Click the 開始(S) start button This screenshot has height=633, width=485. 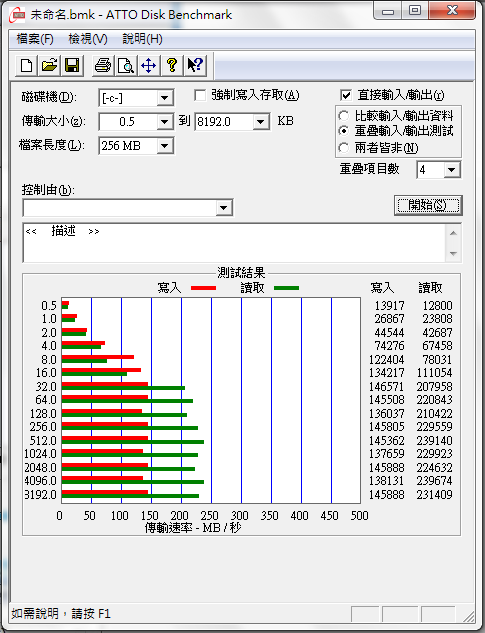(x=428, y=205)
